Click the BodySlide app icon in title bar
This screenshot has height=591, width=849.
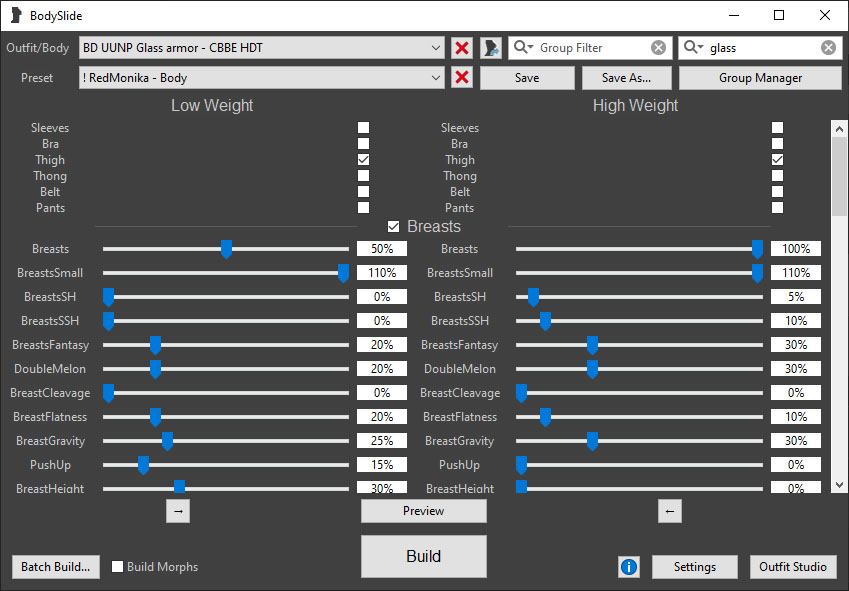tap(16, 15)
